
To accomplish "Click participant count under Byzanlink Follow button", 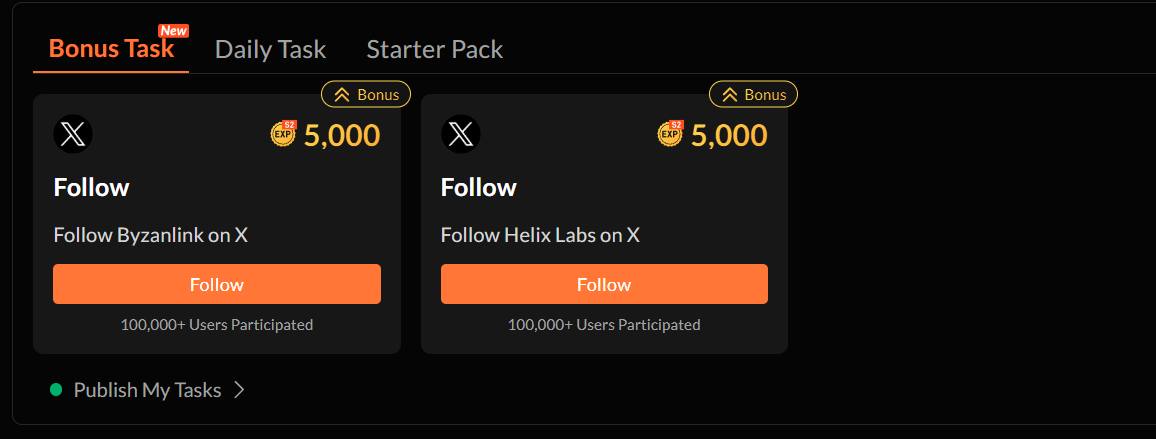I will click(x=216, y=325).
